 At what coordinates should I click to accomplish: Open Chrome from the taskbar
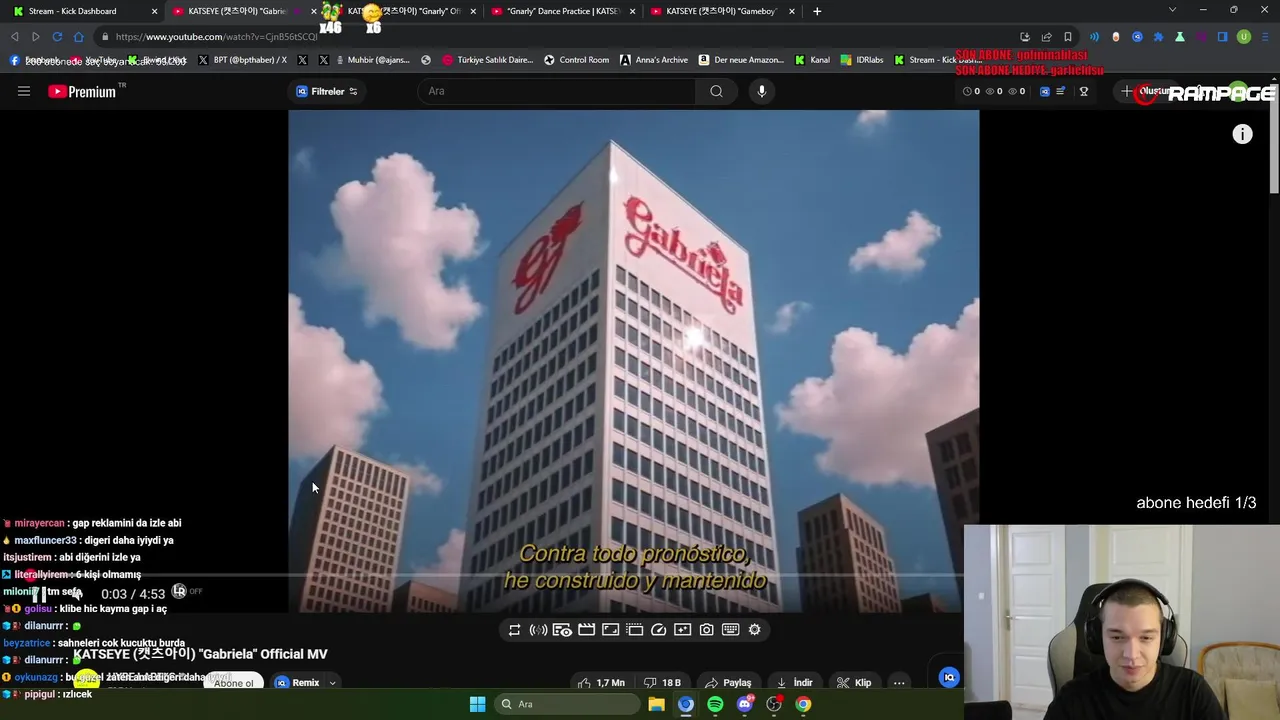coord(803,704)
